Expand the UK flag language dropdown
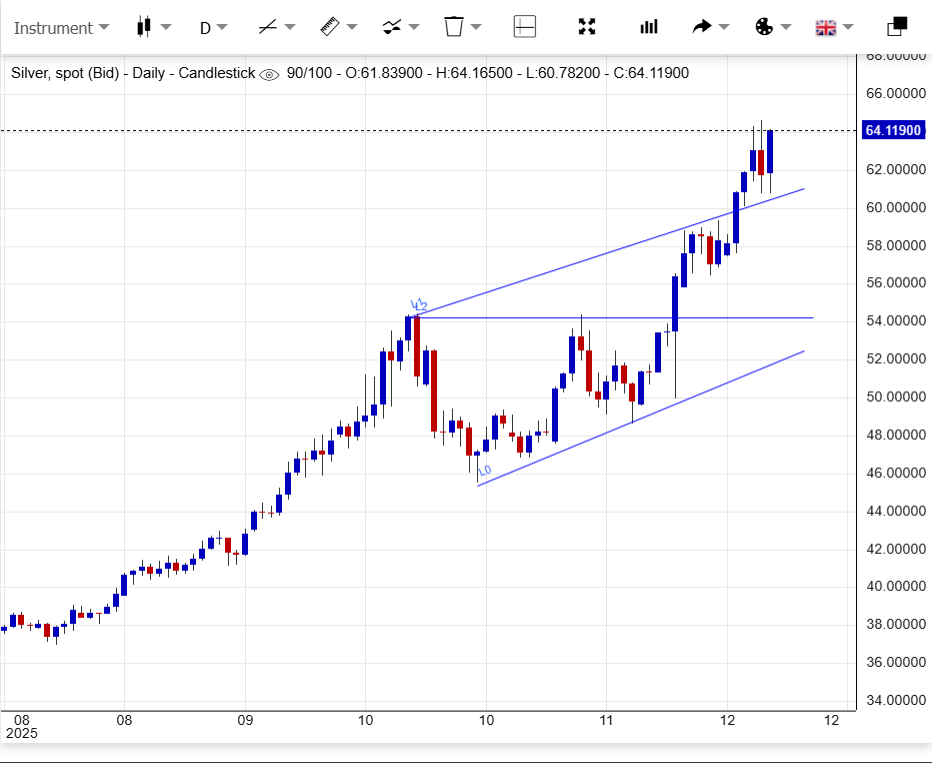Screen dimensions: 932x763 coord(826,27)
